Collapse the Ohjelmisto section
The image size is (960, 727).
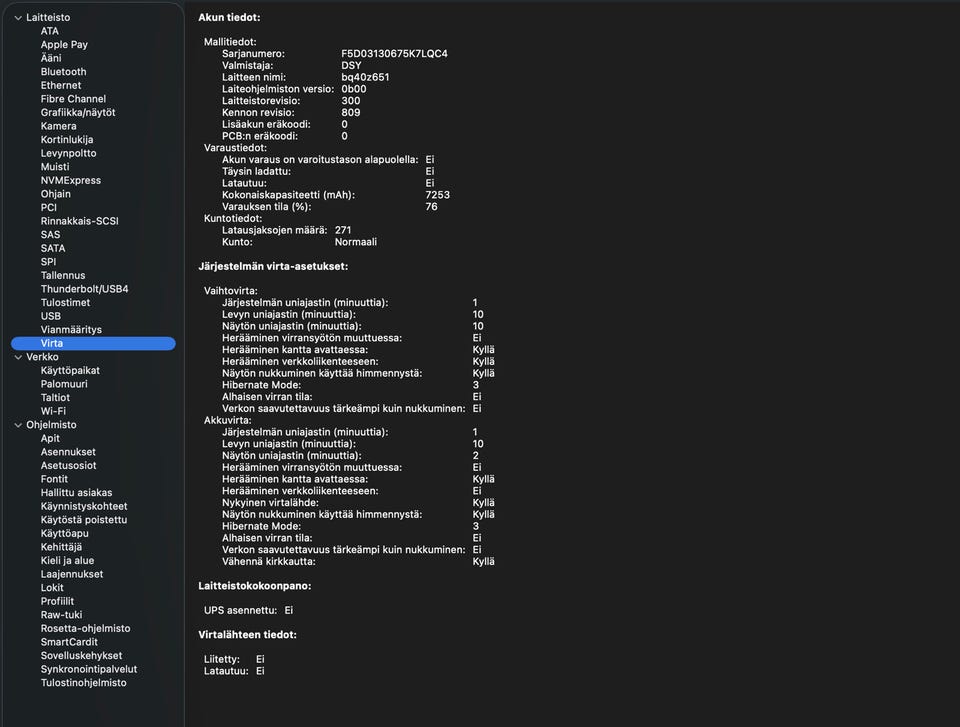coord(18,425)
